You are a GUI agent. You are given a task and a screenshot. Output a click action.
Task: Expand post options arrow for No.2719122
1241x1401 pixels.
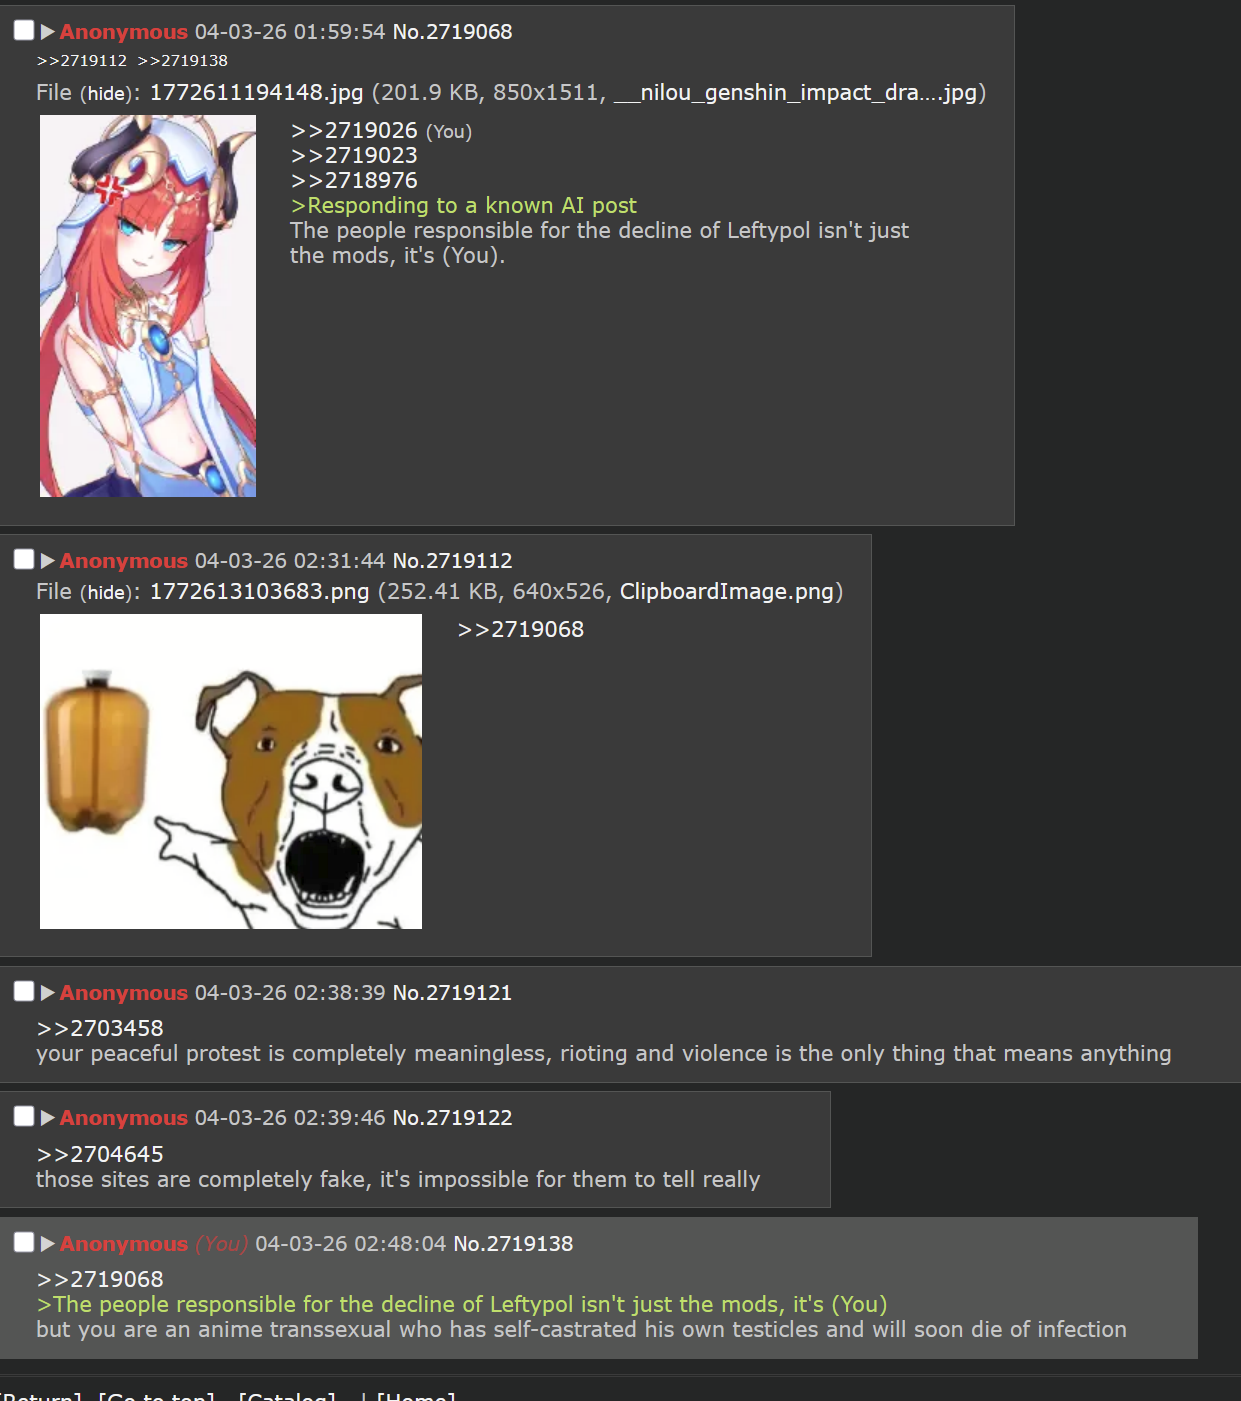tap(47, 1117)
